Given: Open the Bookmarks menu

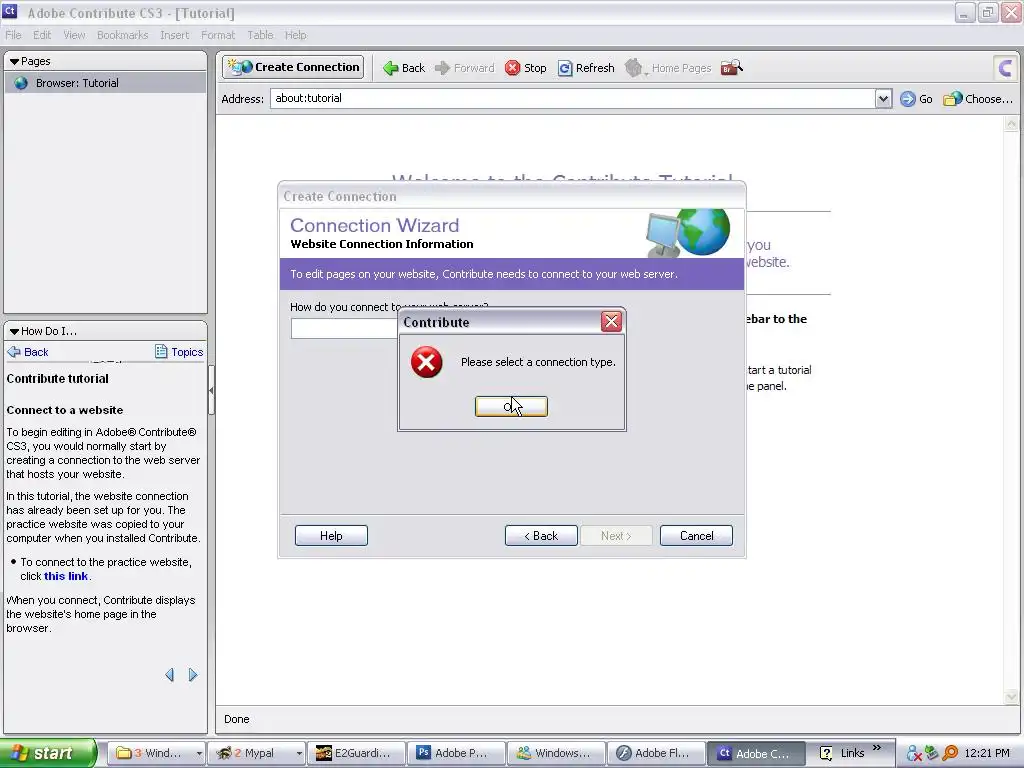Looking at the screenshot, I should click(122, 35).
